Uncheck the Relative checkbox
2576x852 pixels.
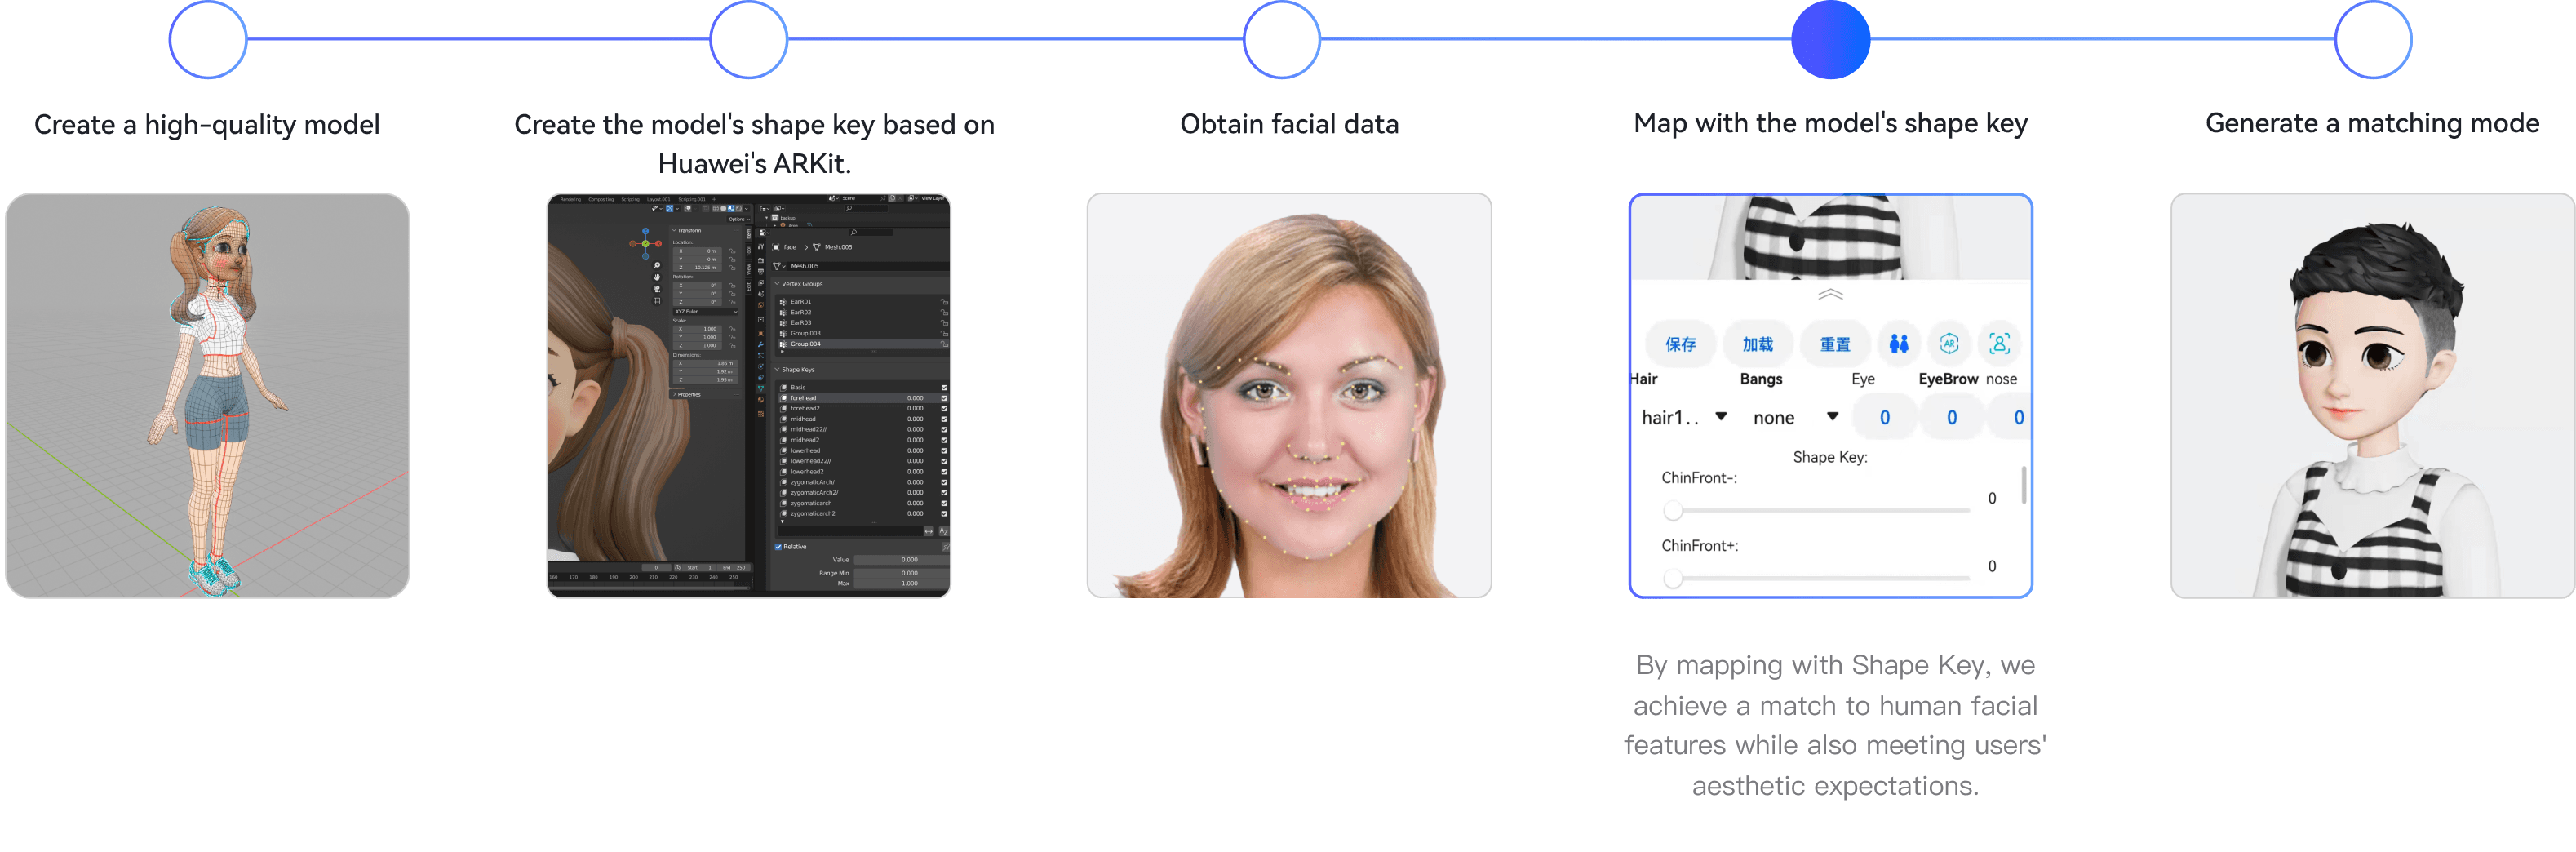(x=778, y=547)
